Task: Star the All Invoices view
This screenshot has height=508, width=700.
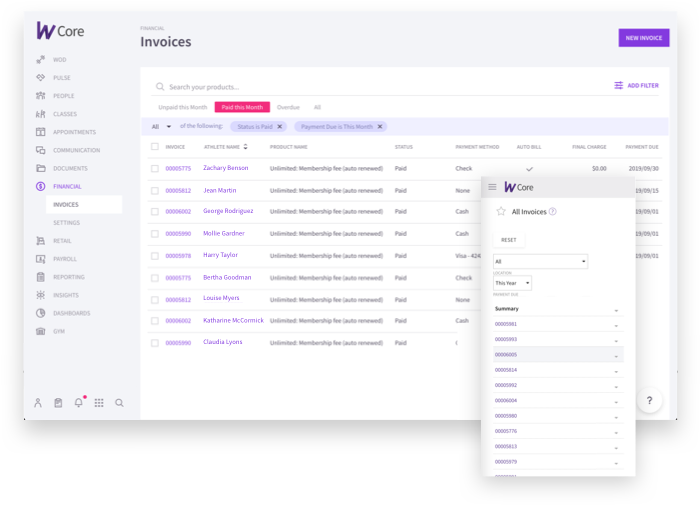Action: [501, 211]
